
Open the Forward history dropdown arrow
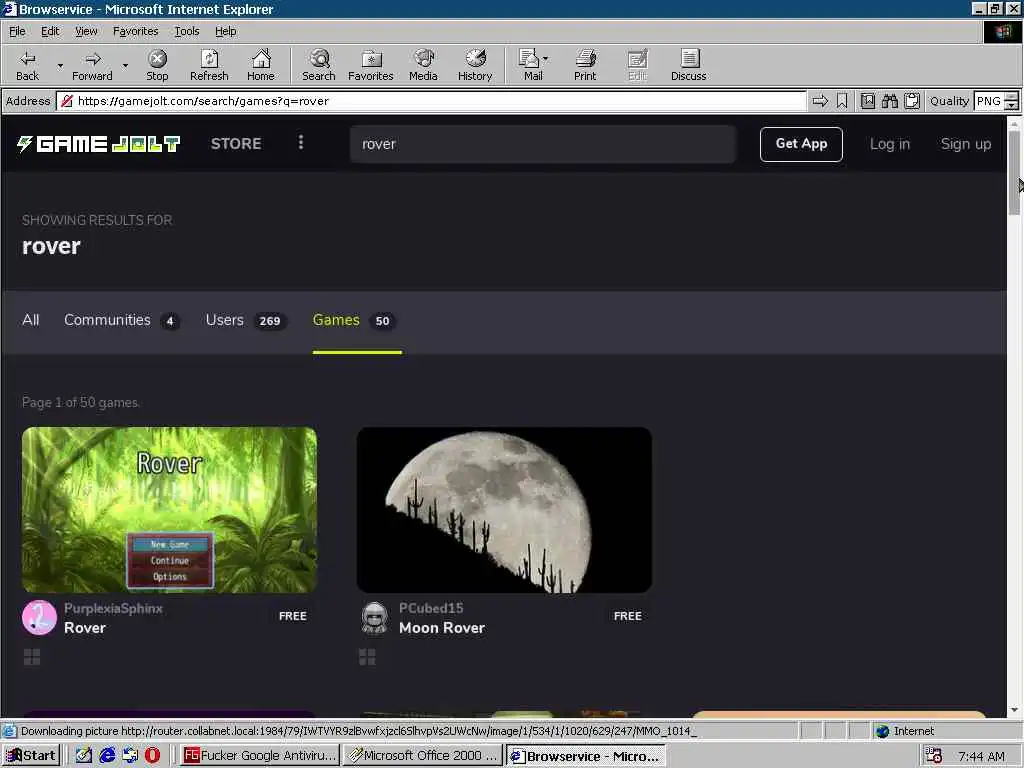click(125, 65)
